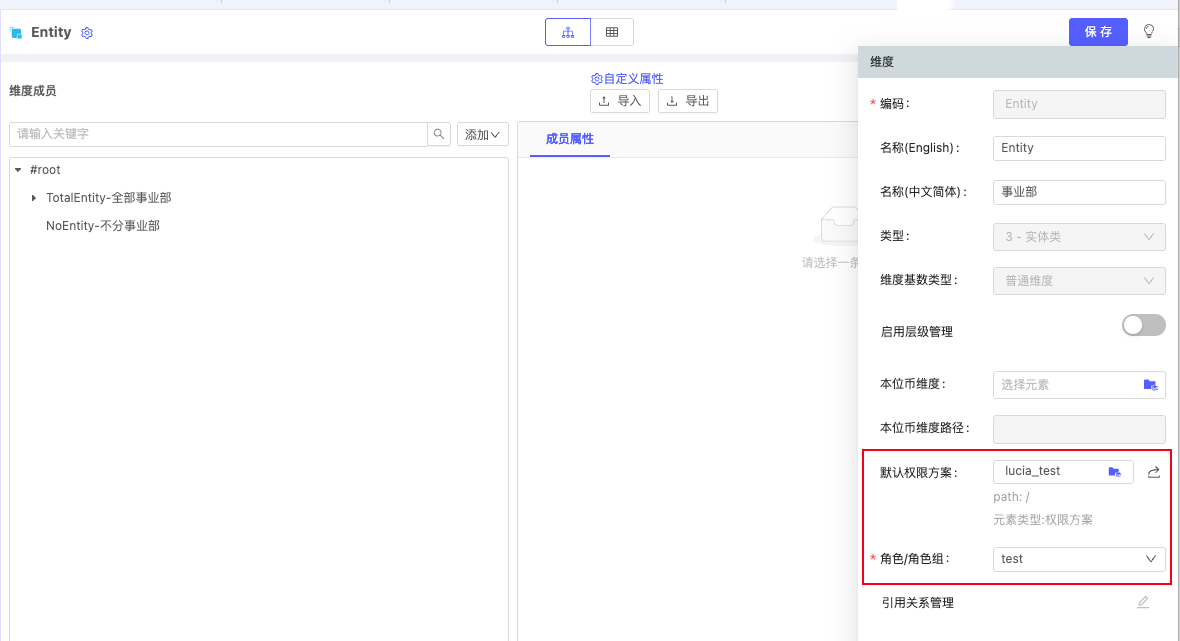Click the gear icon next to Entity title

pyautogui.click(x=87, y=33)
